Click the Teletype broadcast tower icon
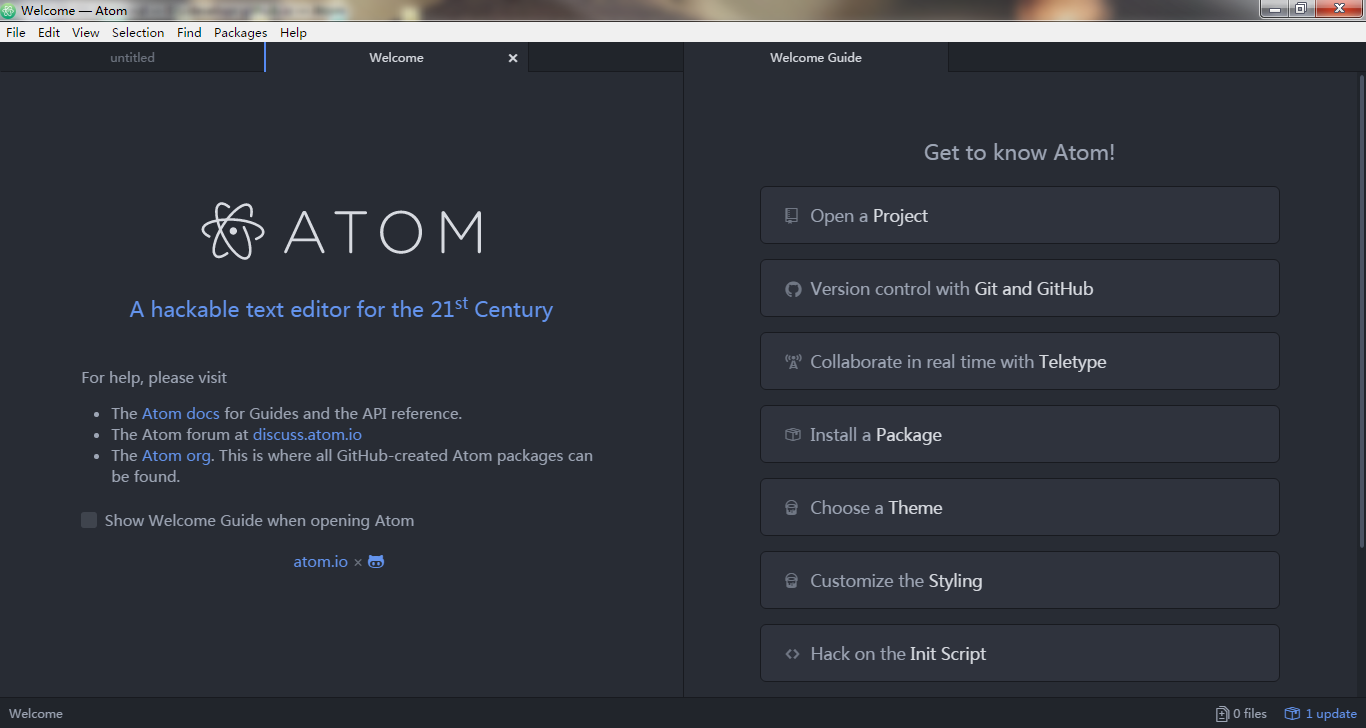 pyautogui.click(x=793, y=362)
